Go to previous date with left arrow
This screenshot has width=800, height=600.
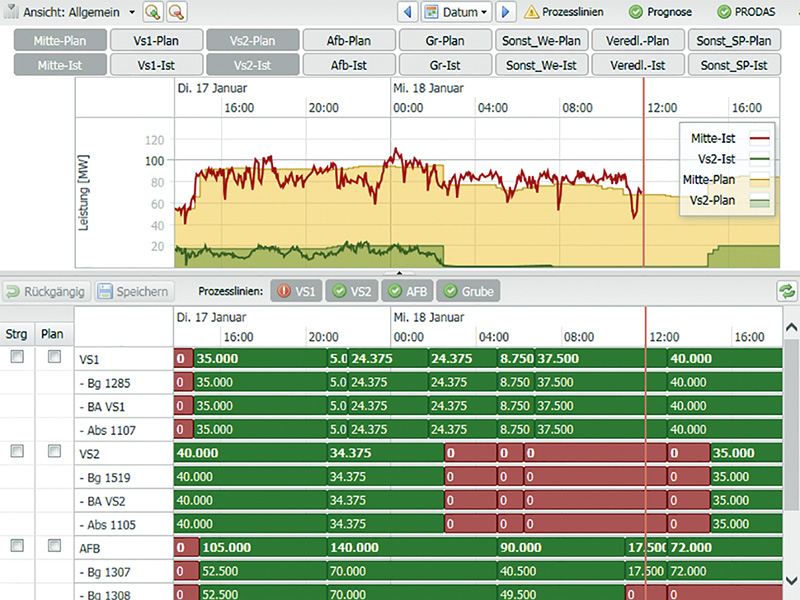407,13
